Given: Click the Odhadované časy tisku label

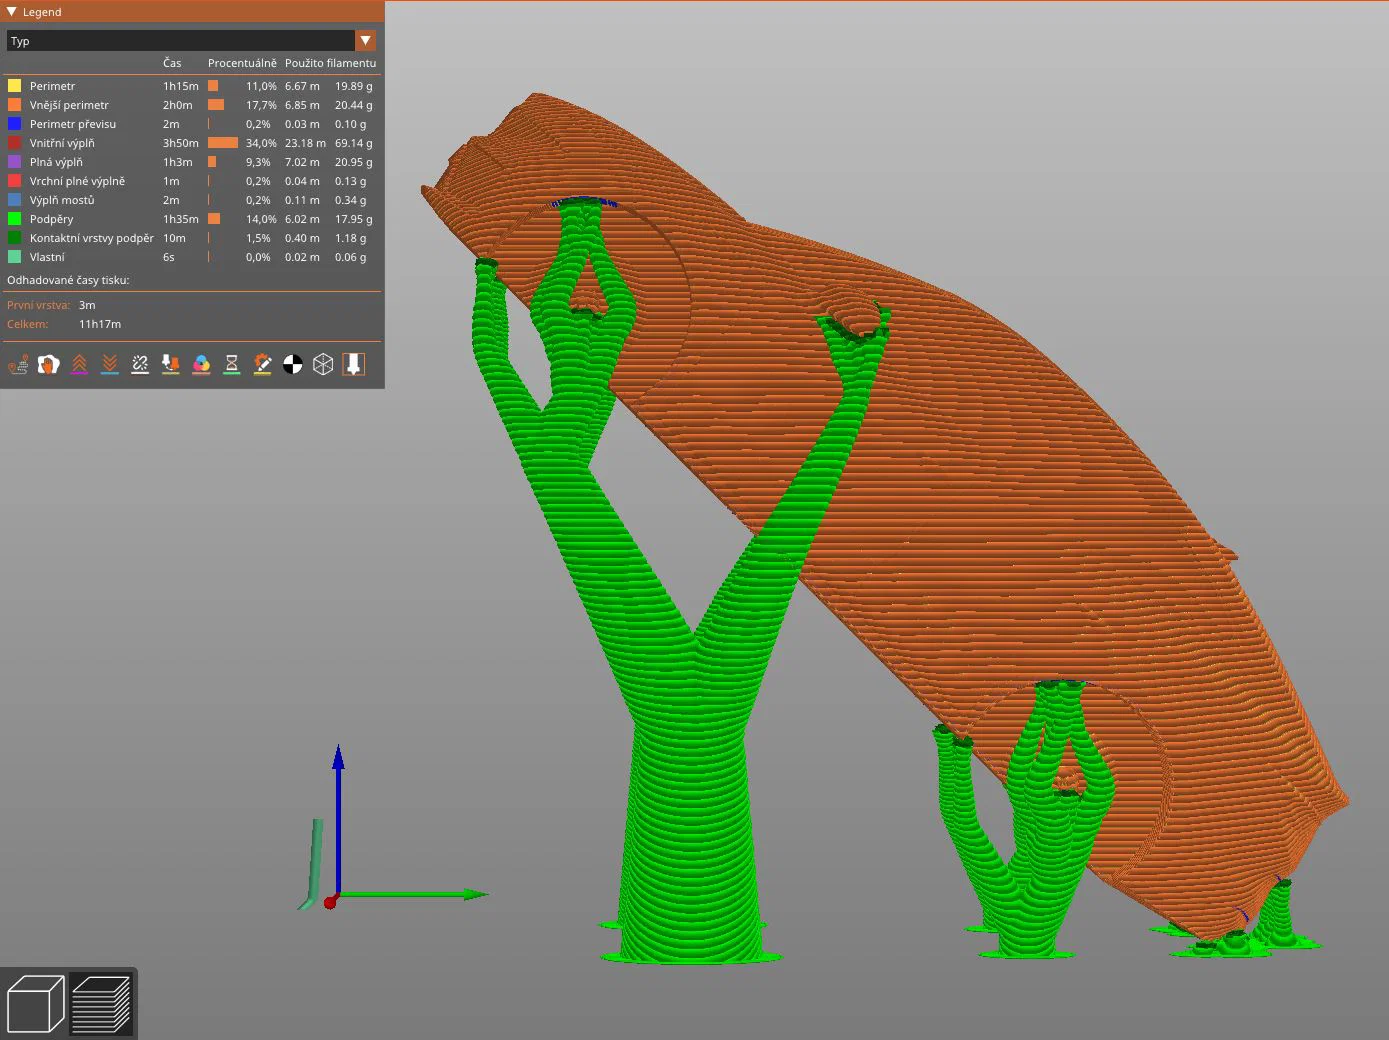Looking at the screenshot, I should click(68, 280).
